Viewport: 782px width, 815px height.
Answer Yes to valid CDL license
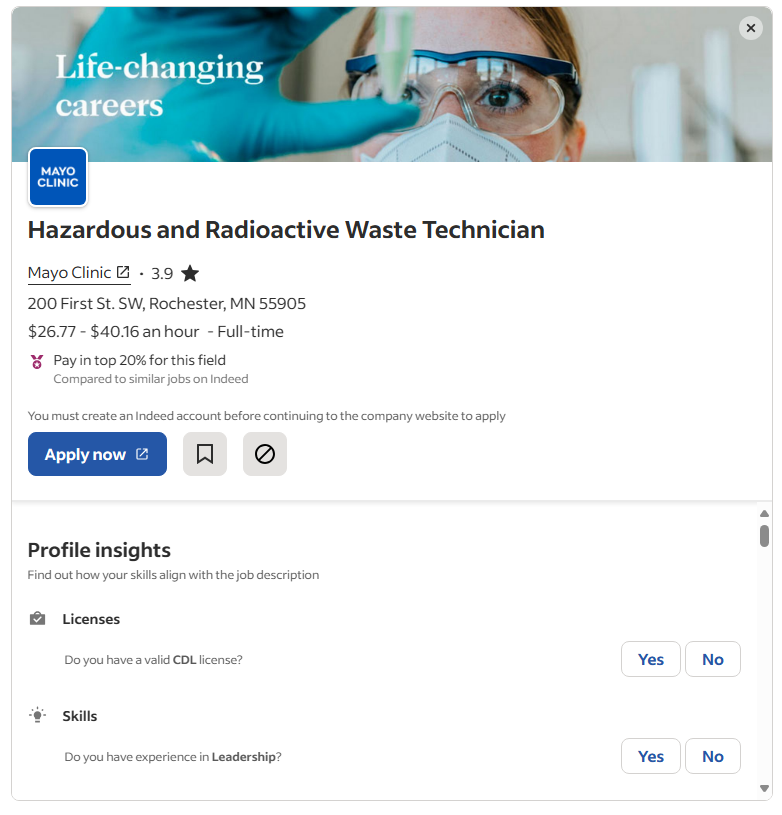click(650, 659)
